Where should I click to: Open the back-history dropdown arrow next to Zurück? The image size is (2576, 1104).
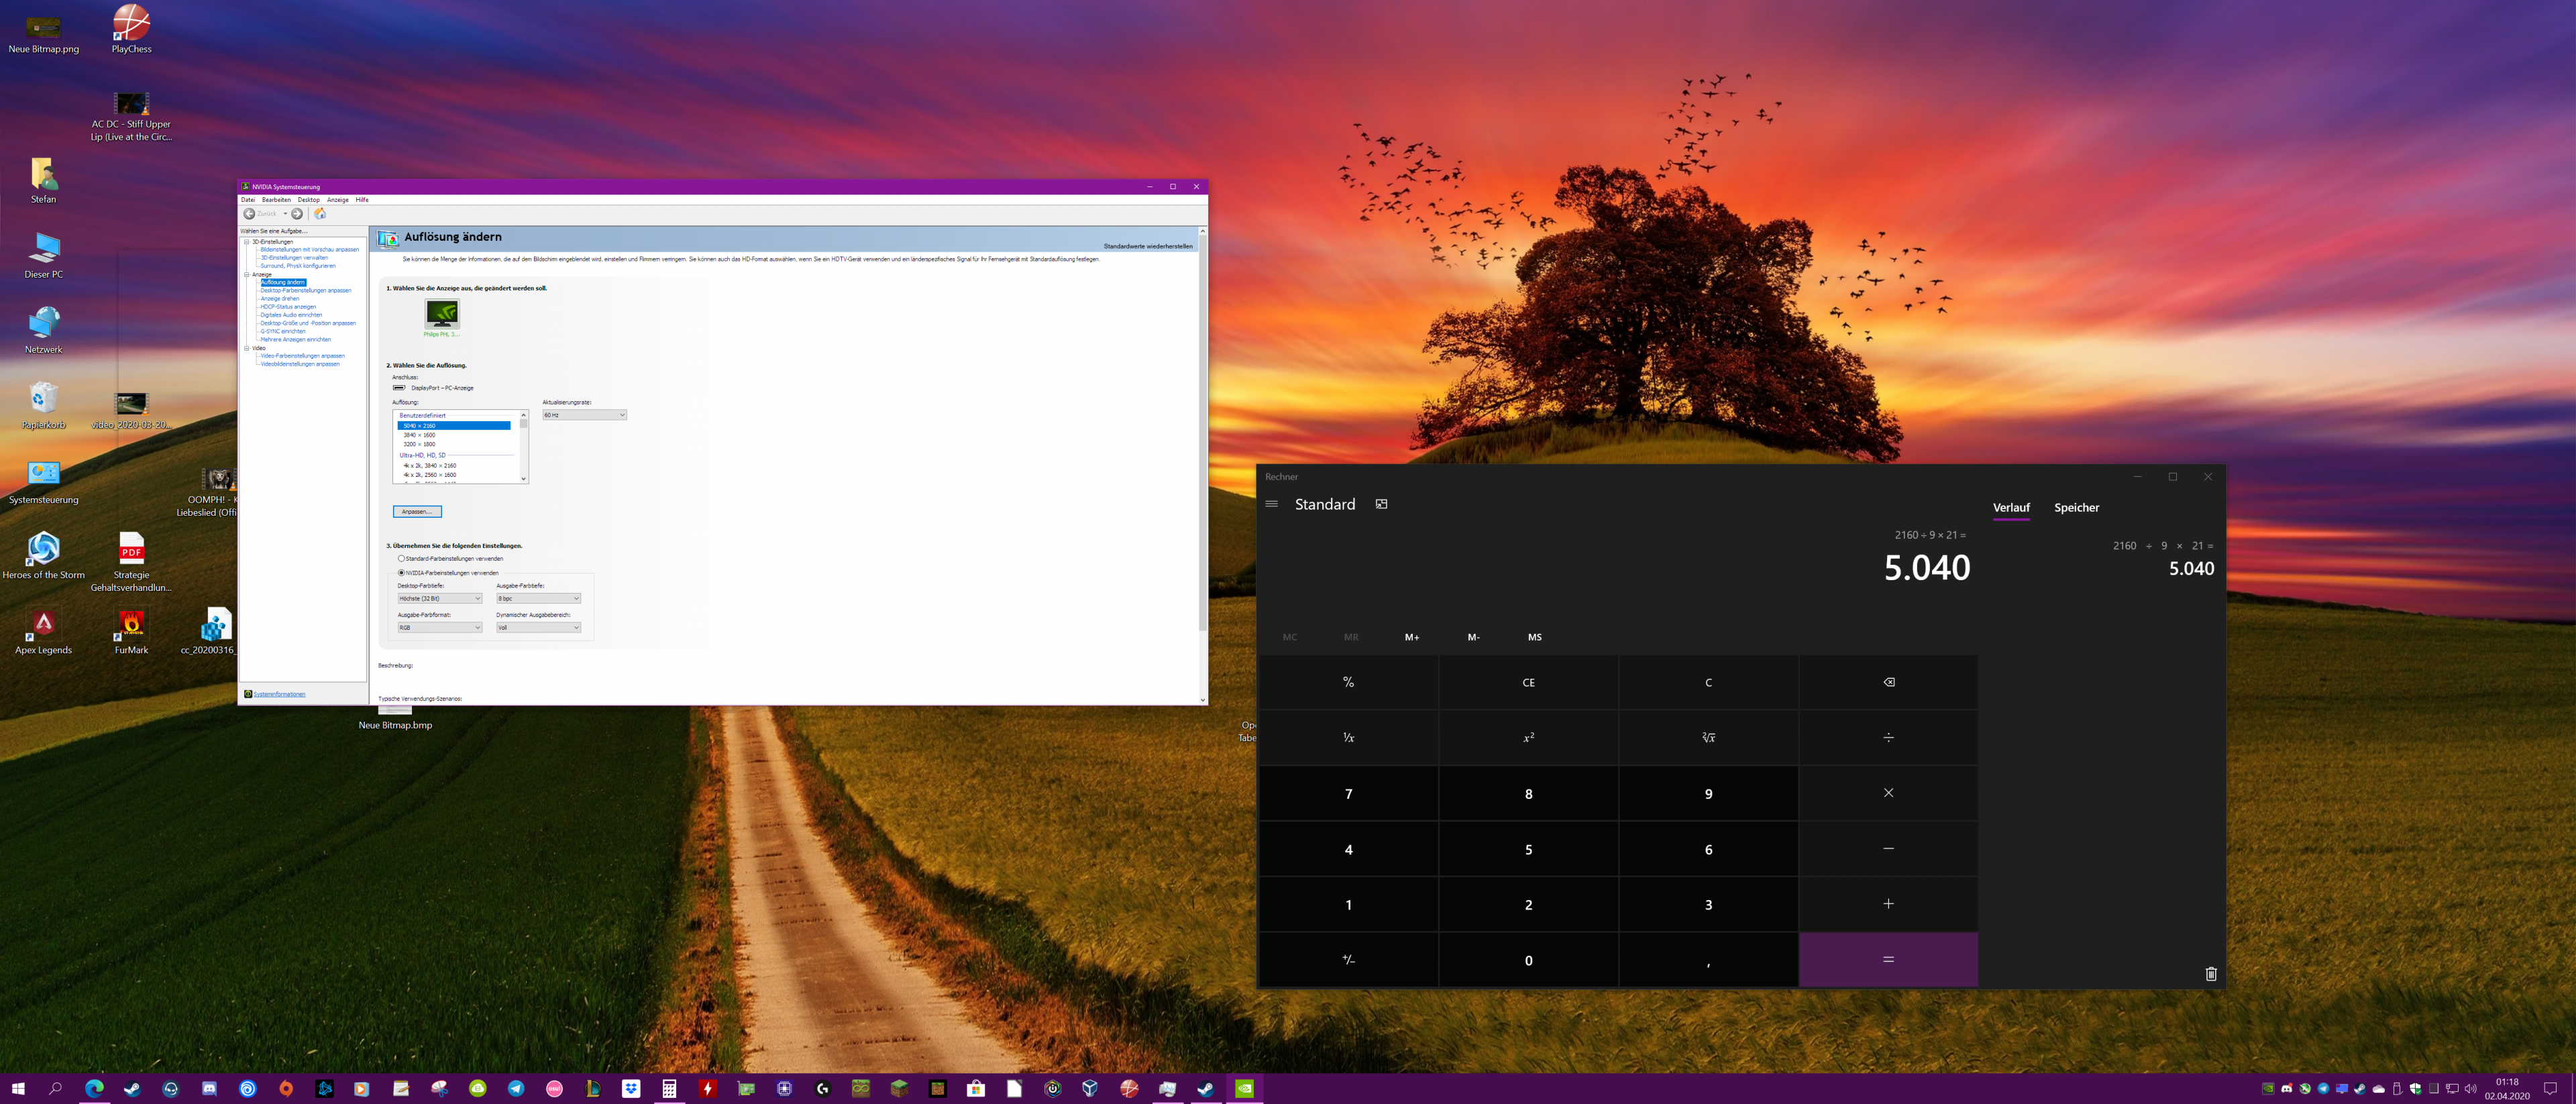(285, 213)
